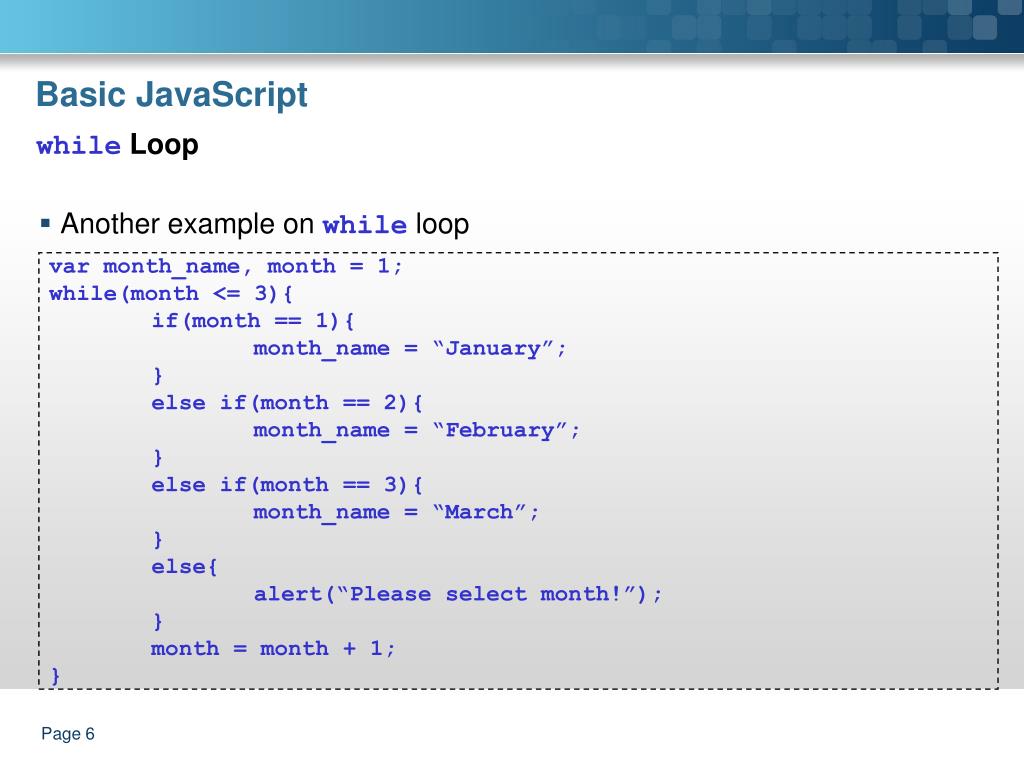Click the 'Page 6' footer label
This screenshot has height=768, width=1024.
tap(68, 734)
